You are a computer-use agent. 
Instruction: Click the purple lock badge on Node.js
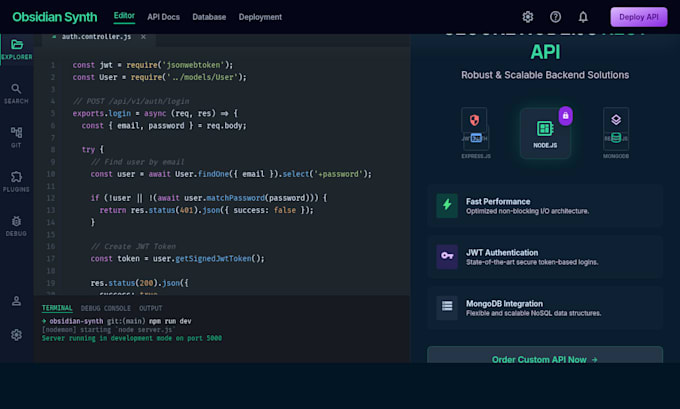click(566, 116)
